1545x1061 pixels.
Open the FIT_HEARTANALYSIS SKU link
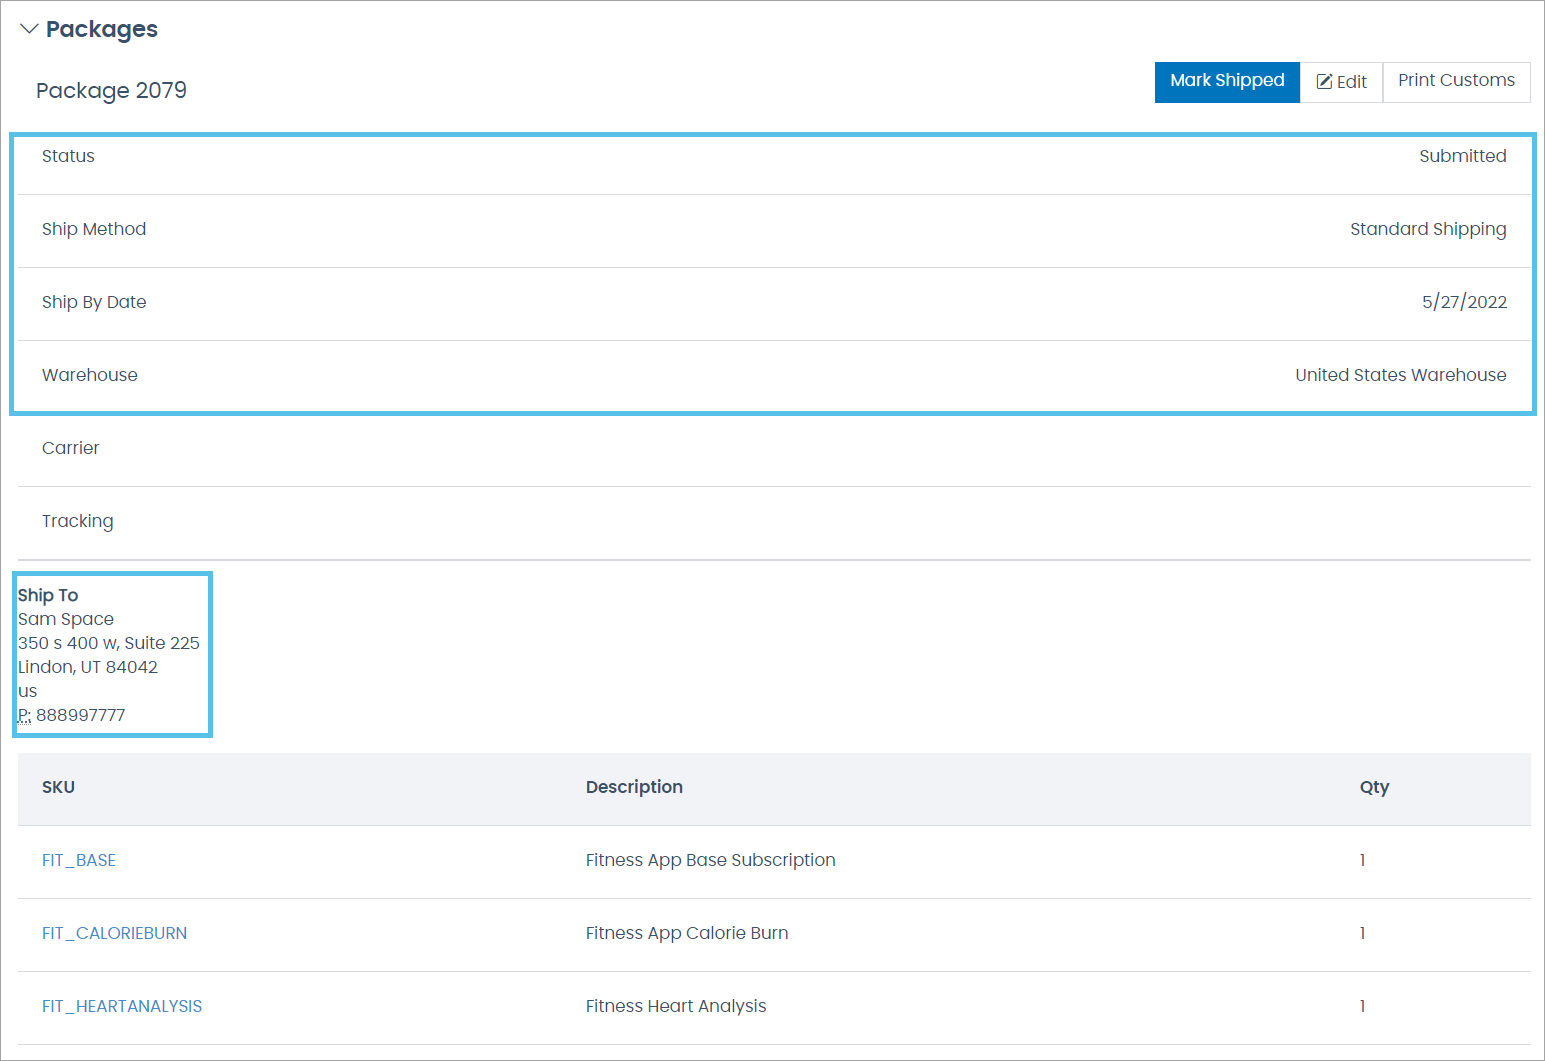coord(122,1006)
